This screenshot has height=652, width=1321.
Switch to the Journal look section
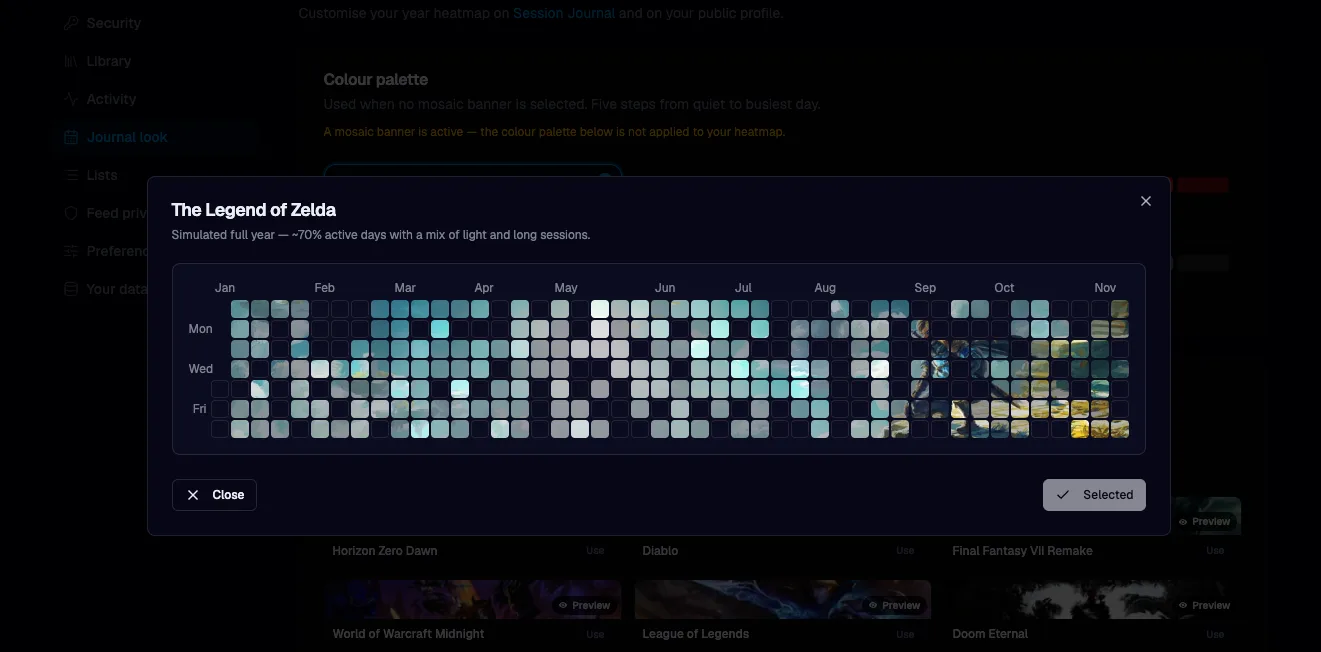coord(127,136)
